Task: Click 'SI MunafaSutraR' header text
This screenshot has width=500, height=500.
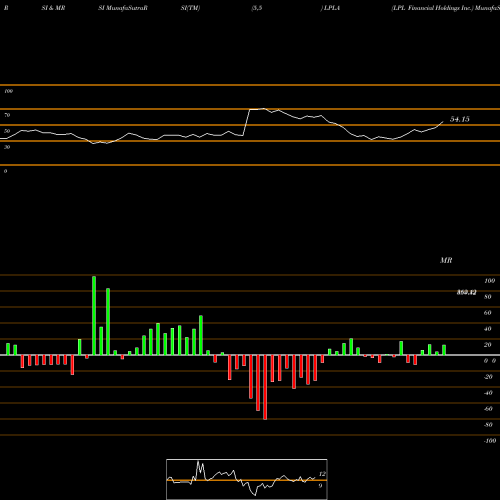Action: tap(123, 8)
